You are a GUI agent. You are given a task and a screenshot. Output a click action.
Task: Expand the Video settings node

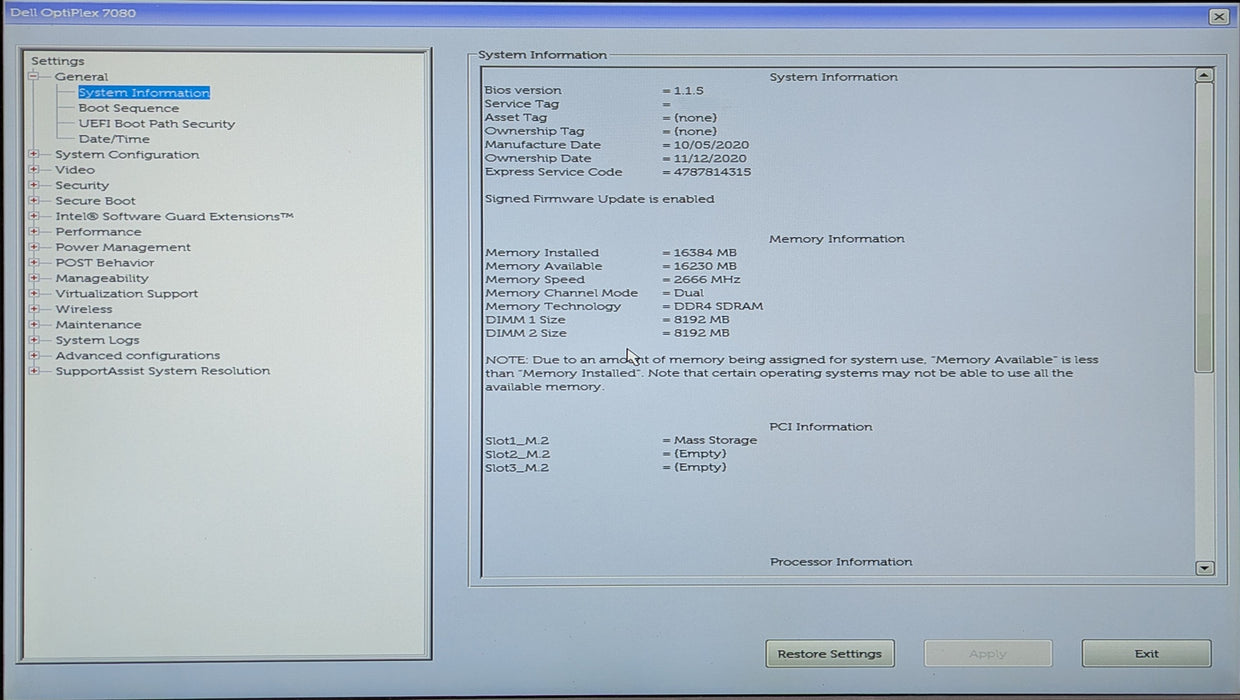point(34,170)
